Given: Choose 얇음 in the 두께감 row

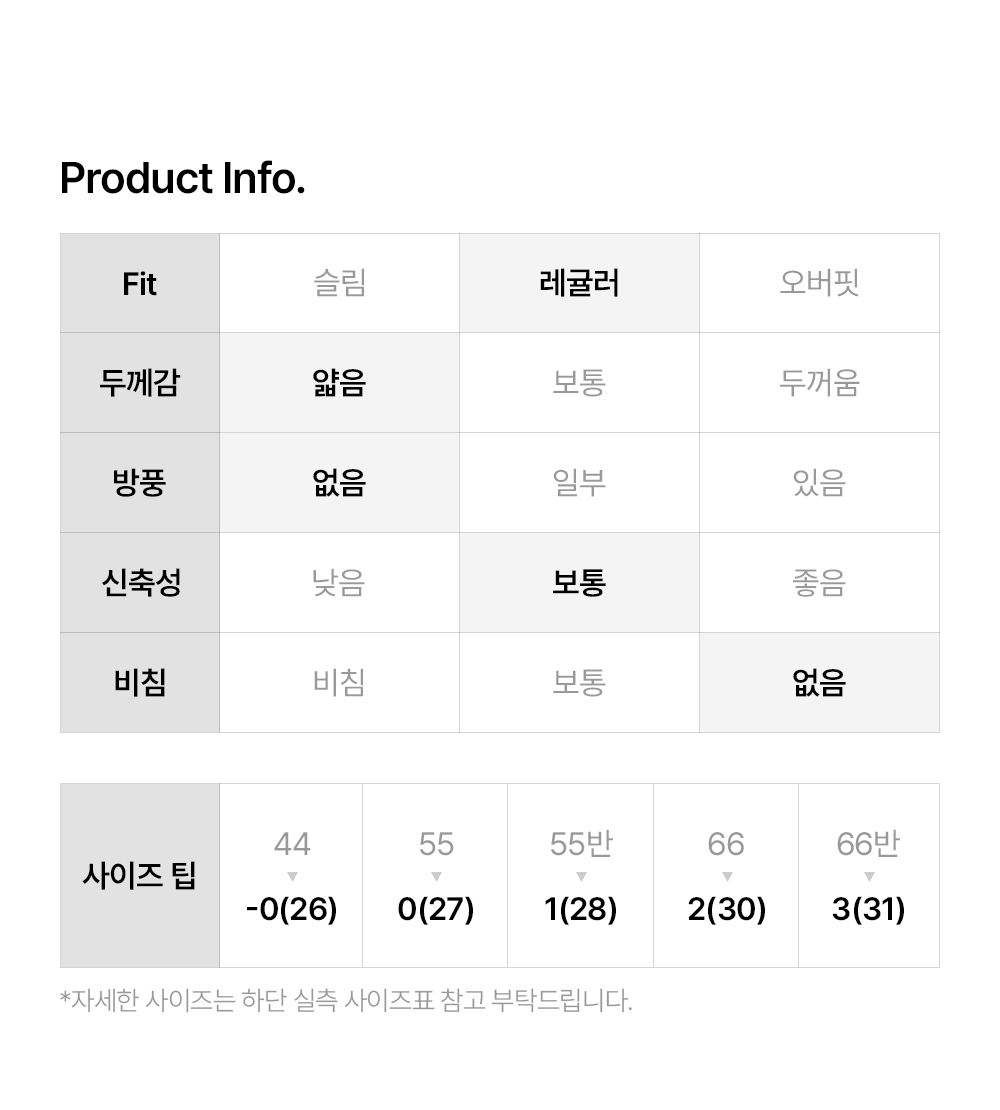Looking at the screenshot, I should coord(339,383).
